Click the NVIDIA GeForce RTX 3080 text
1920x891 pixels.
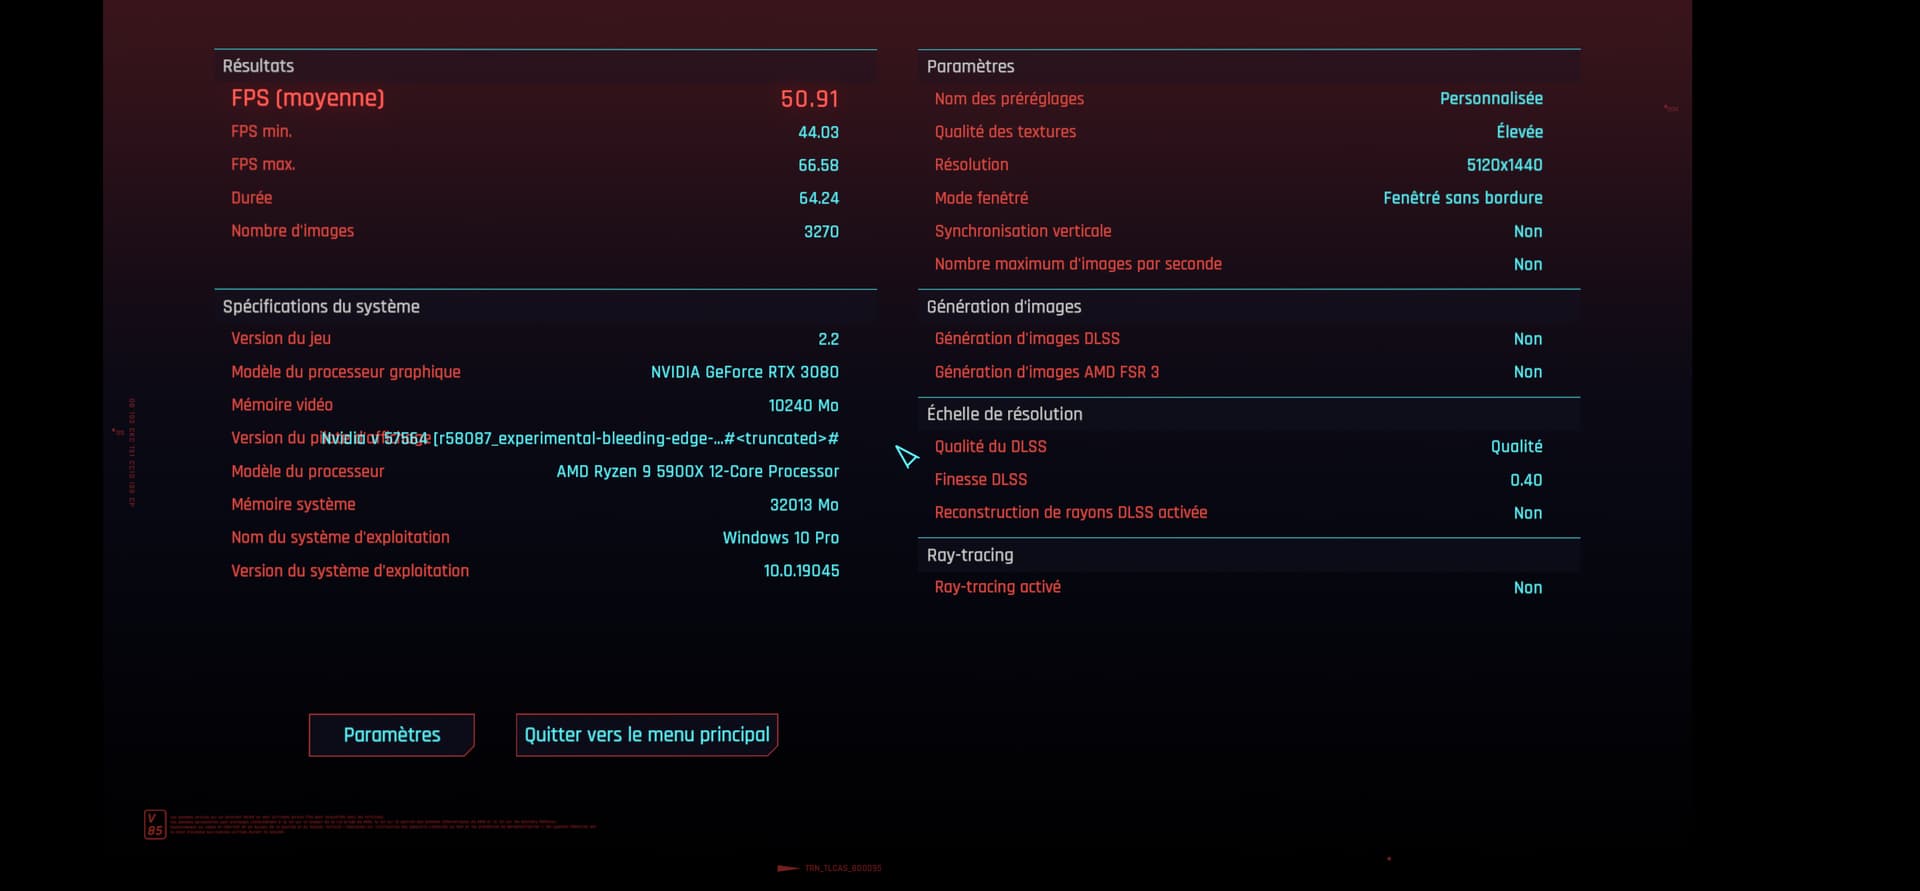(x=744, y=372)
